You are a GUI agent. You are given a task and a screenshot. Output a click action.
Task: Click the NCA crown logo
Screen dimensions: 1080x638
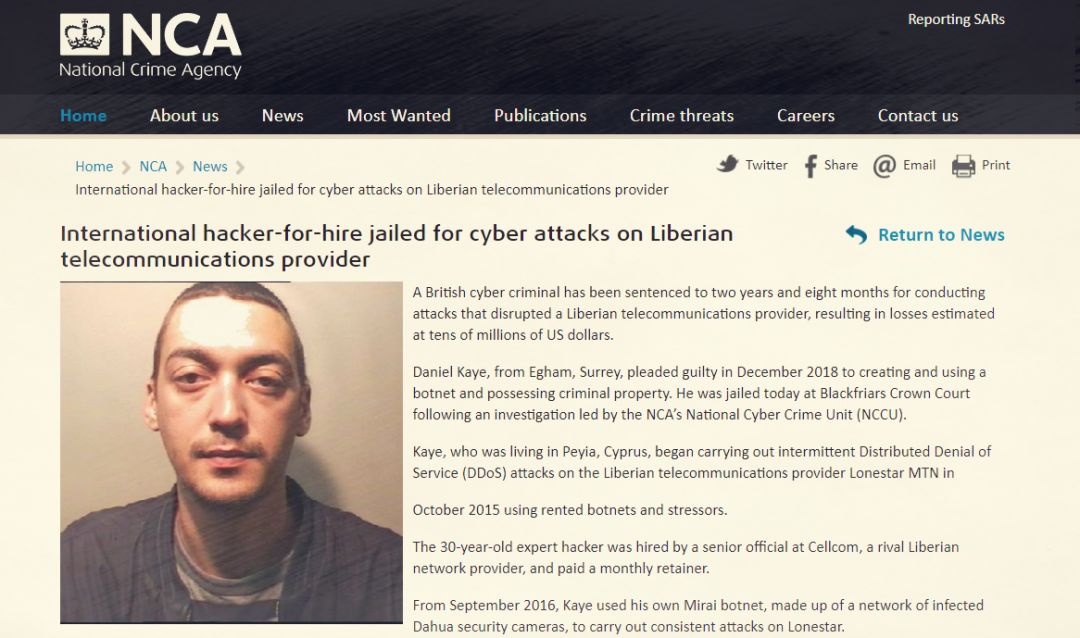(x=85, y=34)
